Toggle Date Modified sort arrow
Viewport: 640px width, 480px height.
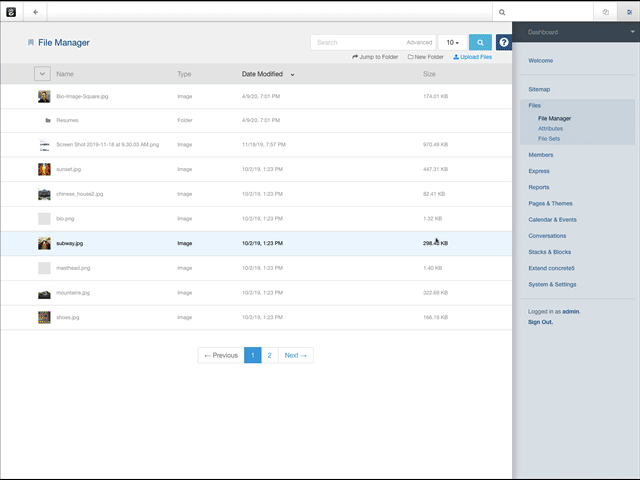(292, 75)
